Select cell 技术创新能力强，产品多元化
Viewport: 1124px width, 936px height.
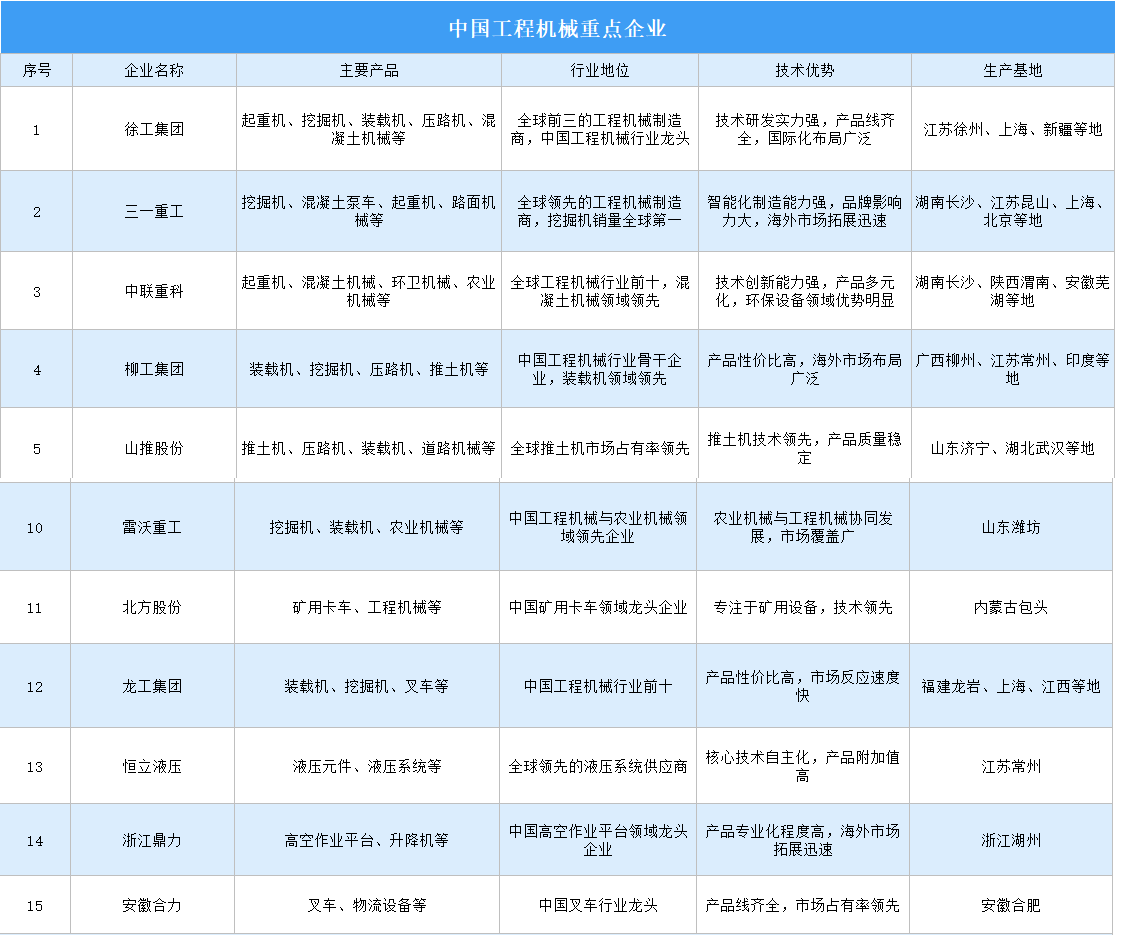pos(805,291)
